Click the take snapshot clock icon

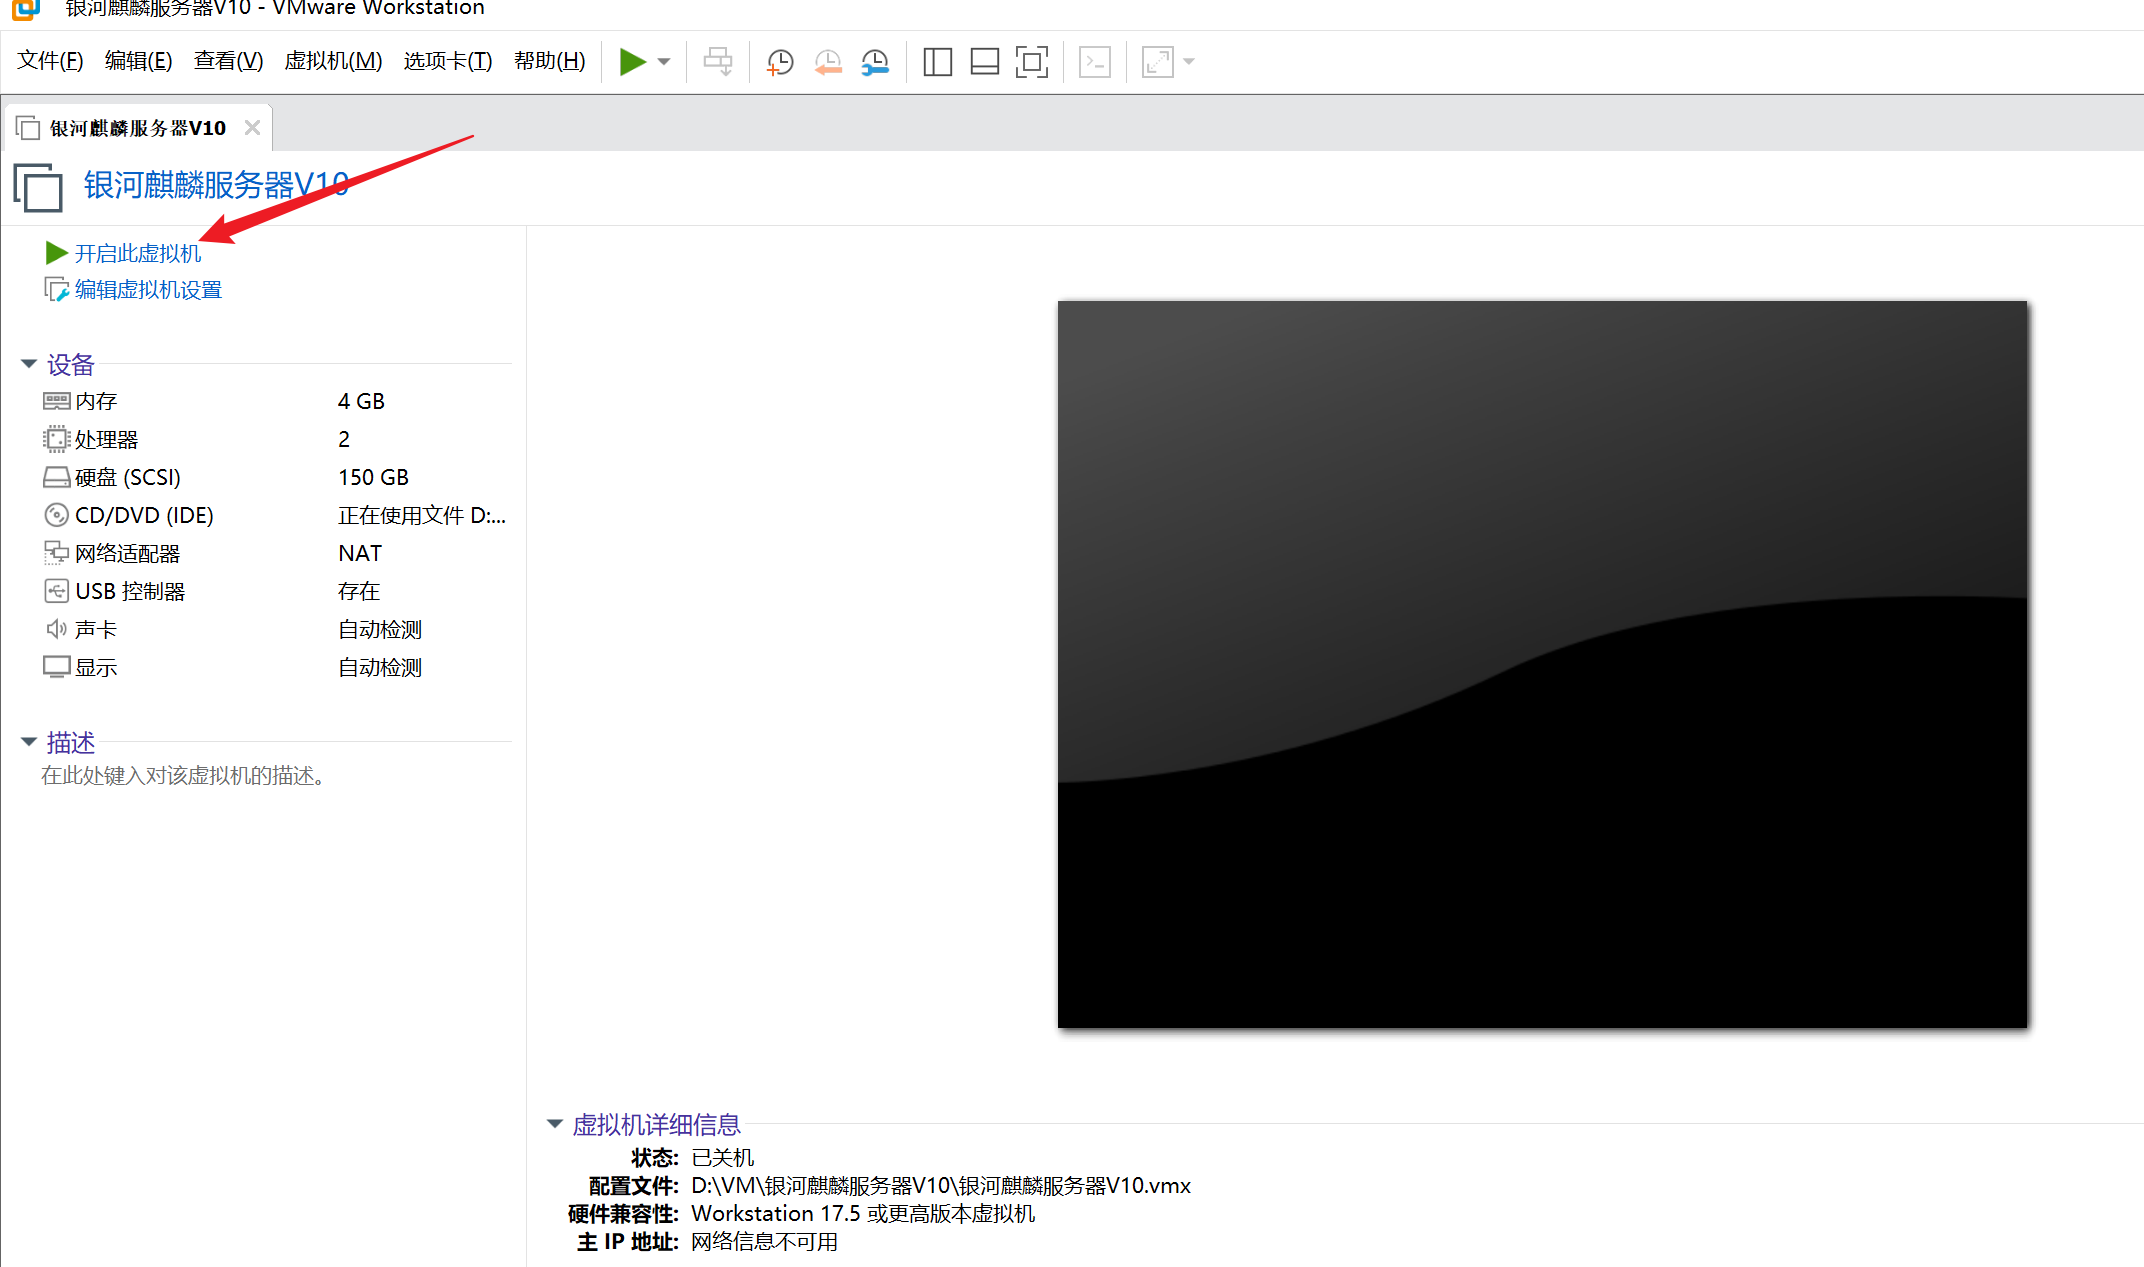(x=779, y=62)
